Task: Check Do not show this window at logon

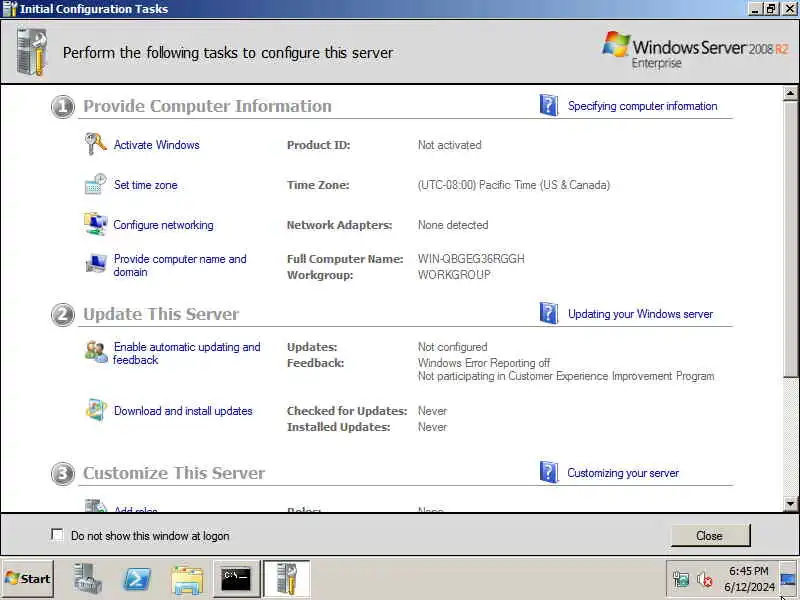Action: [57, 535]
